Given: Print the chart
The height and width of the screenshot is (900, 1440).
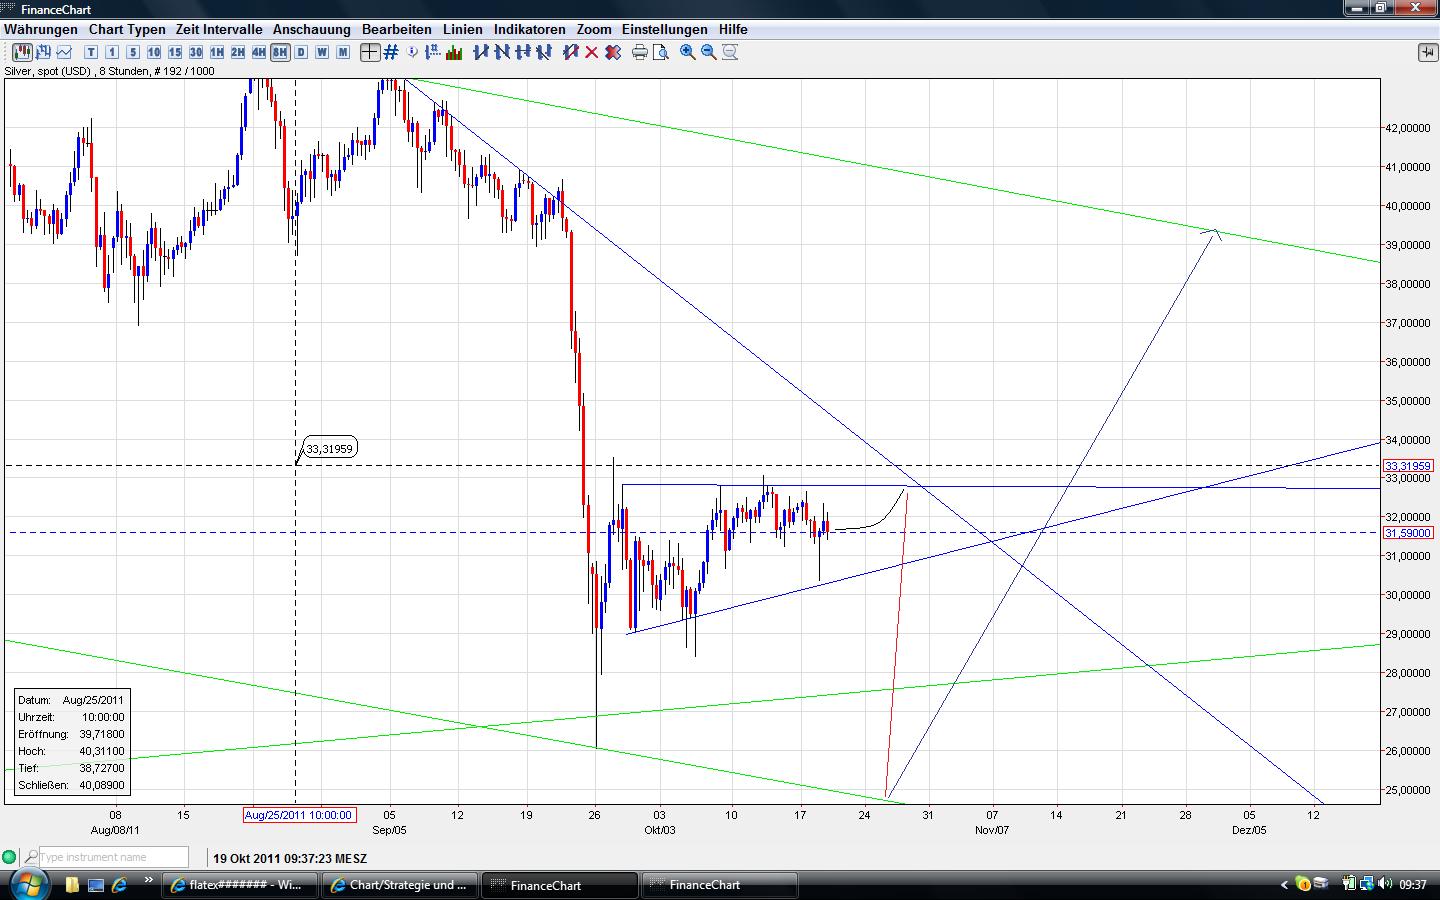Looking at the screenshot, I should point(640,52).
